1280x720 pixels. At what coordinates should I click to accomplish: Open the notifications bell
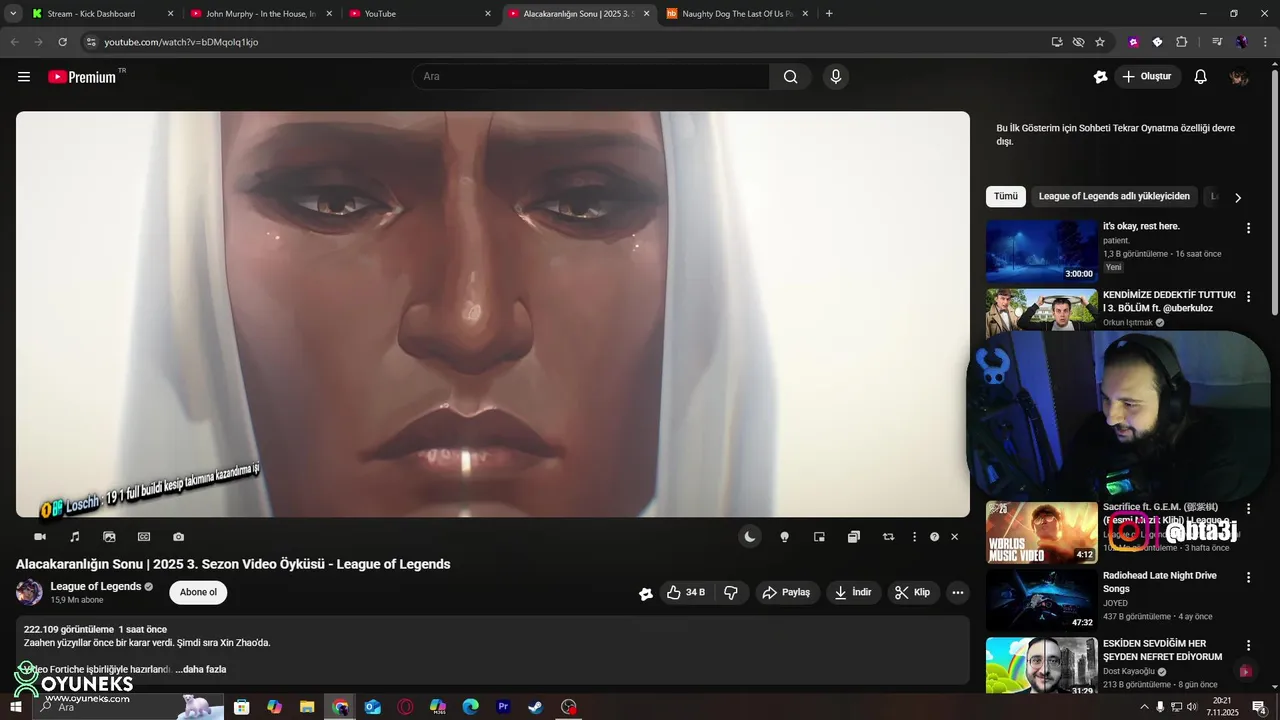click(1201, 77)
